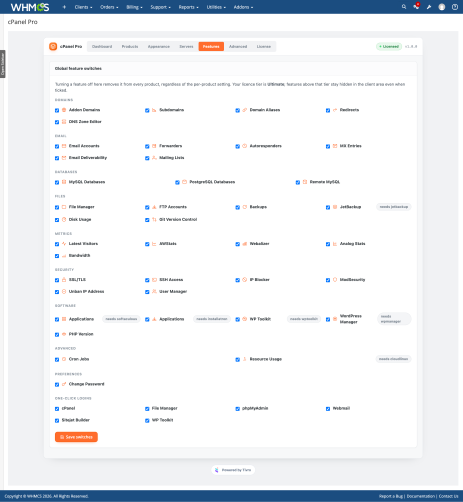Select the Features tab

pos(211,46)
